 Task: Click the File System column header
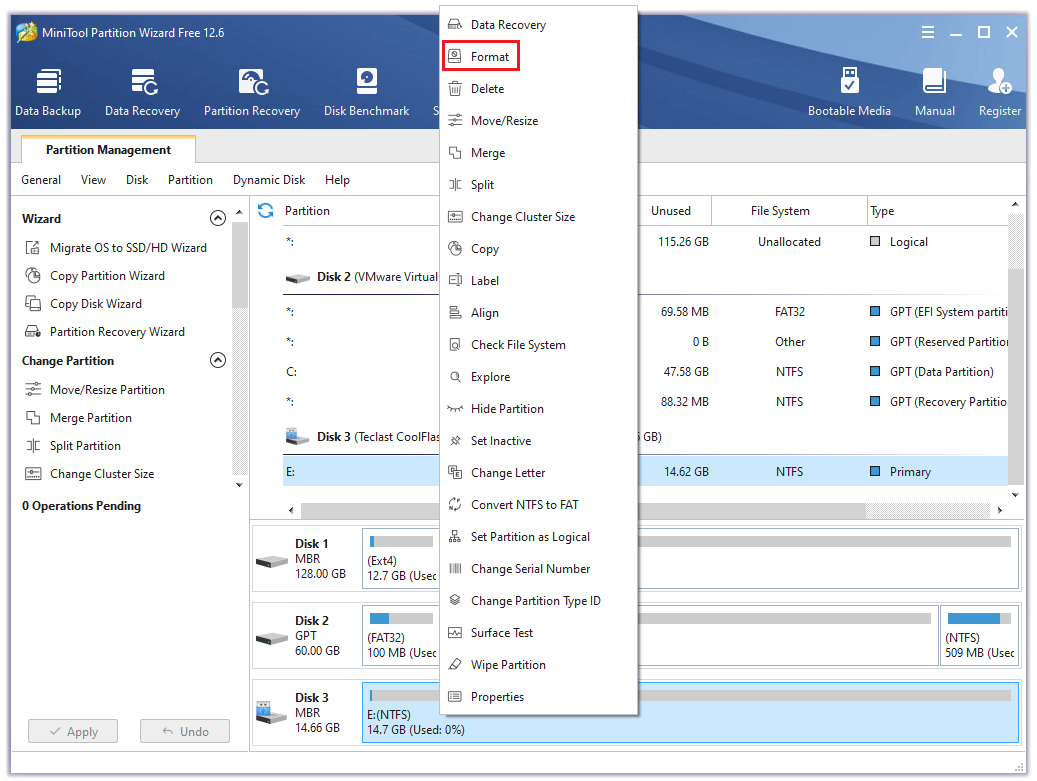[x=780, y=211]
